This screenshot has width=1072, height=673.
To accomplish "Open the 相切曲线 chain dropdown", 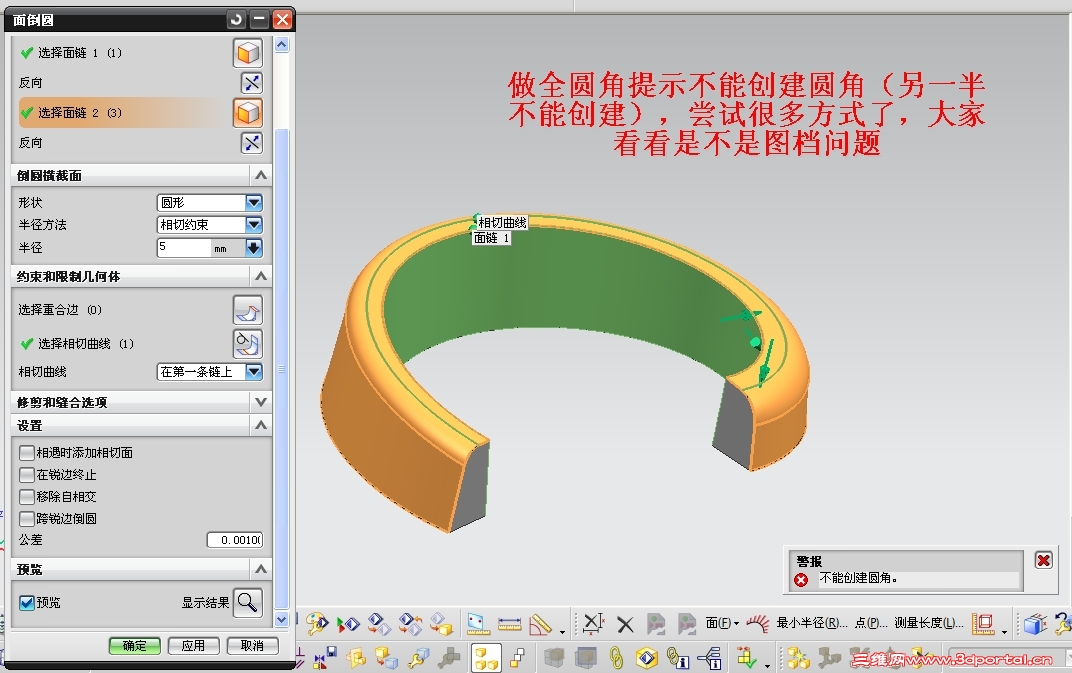I will [x=254, y=371].
